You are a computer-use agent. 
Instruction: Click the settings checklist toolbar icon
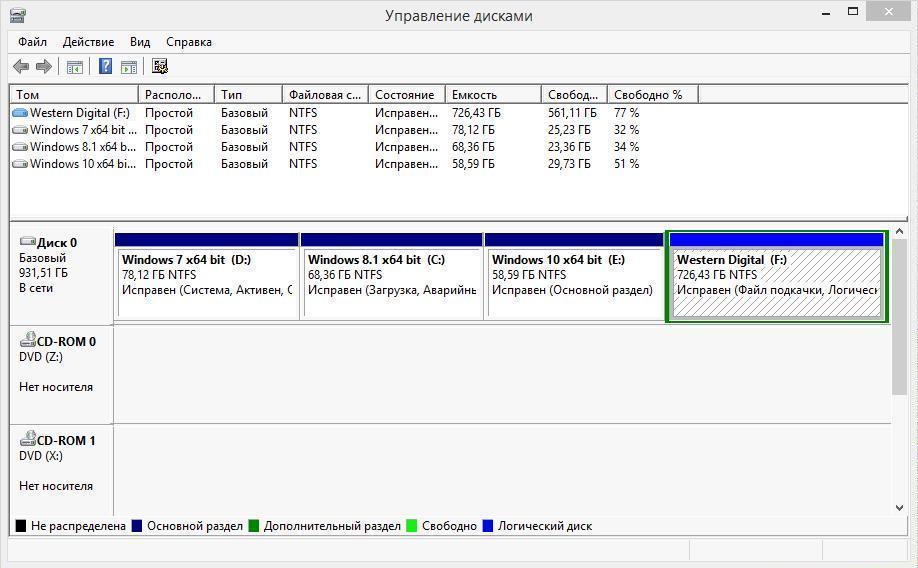160,66
